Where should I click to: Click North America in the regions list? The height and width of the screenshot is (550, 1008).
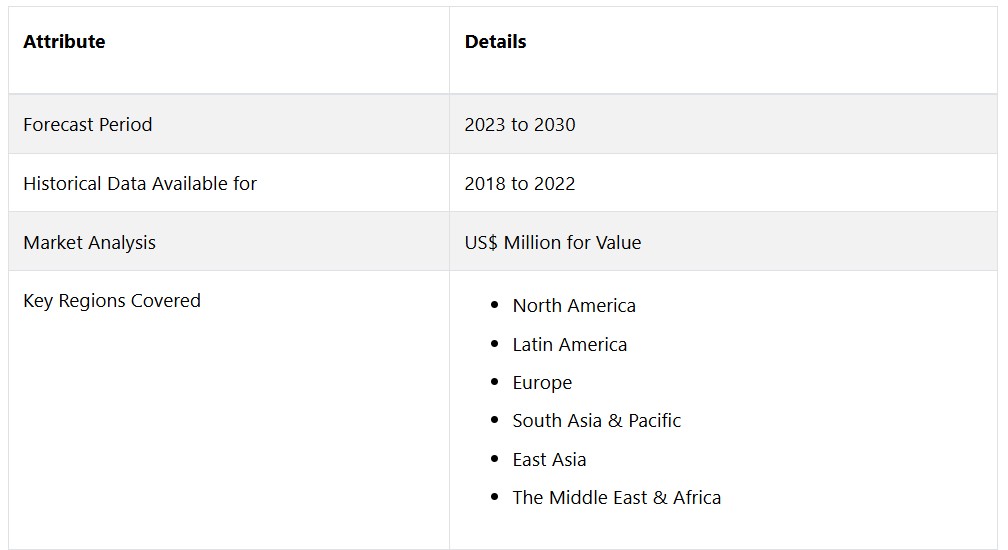coord(574,306)
